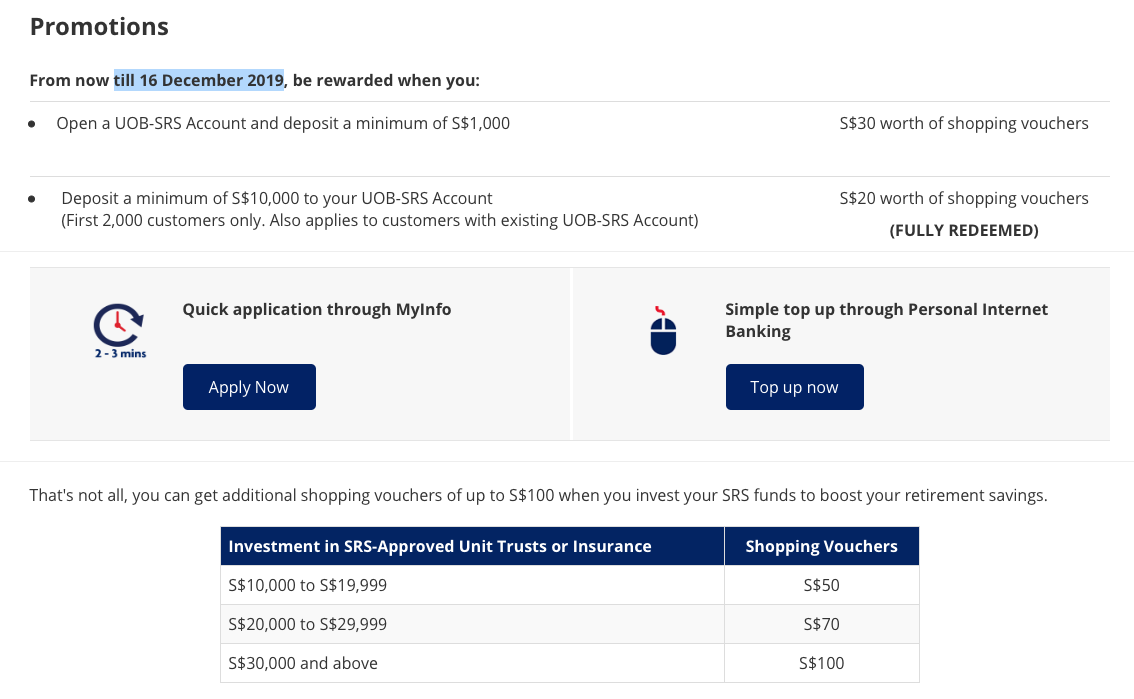Click the 'S$100' voucher table cell
1134x699 pixels.
822,663
